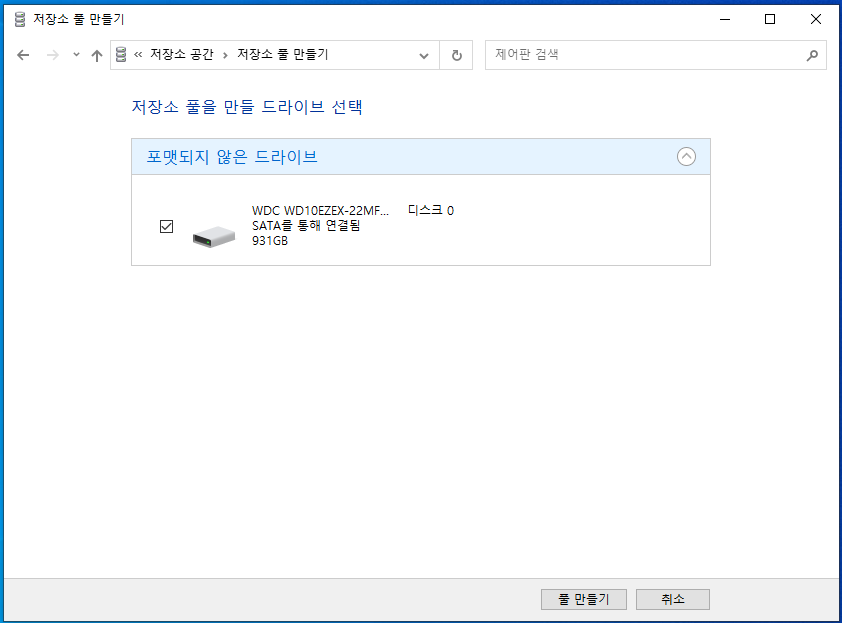This screenshot has height=623, width=842.
Task: Click the 931GB capacity text
Action: point(270,241)
